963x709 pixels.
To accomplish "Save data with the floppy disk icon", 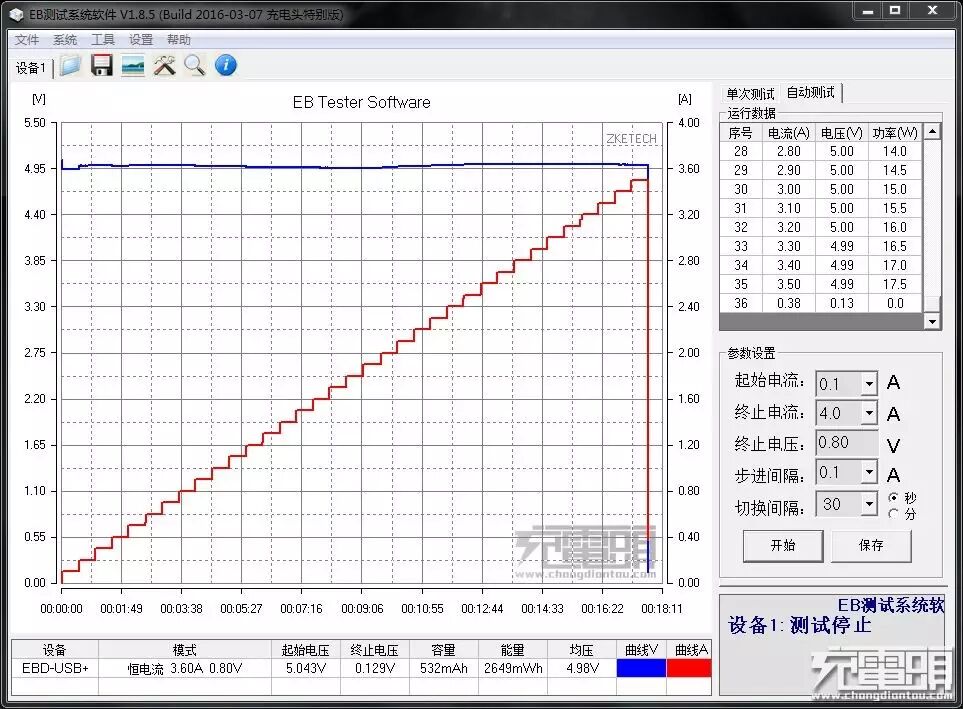I will coord(101,65).
